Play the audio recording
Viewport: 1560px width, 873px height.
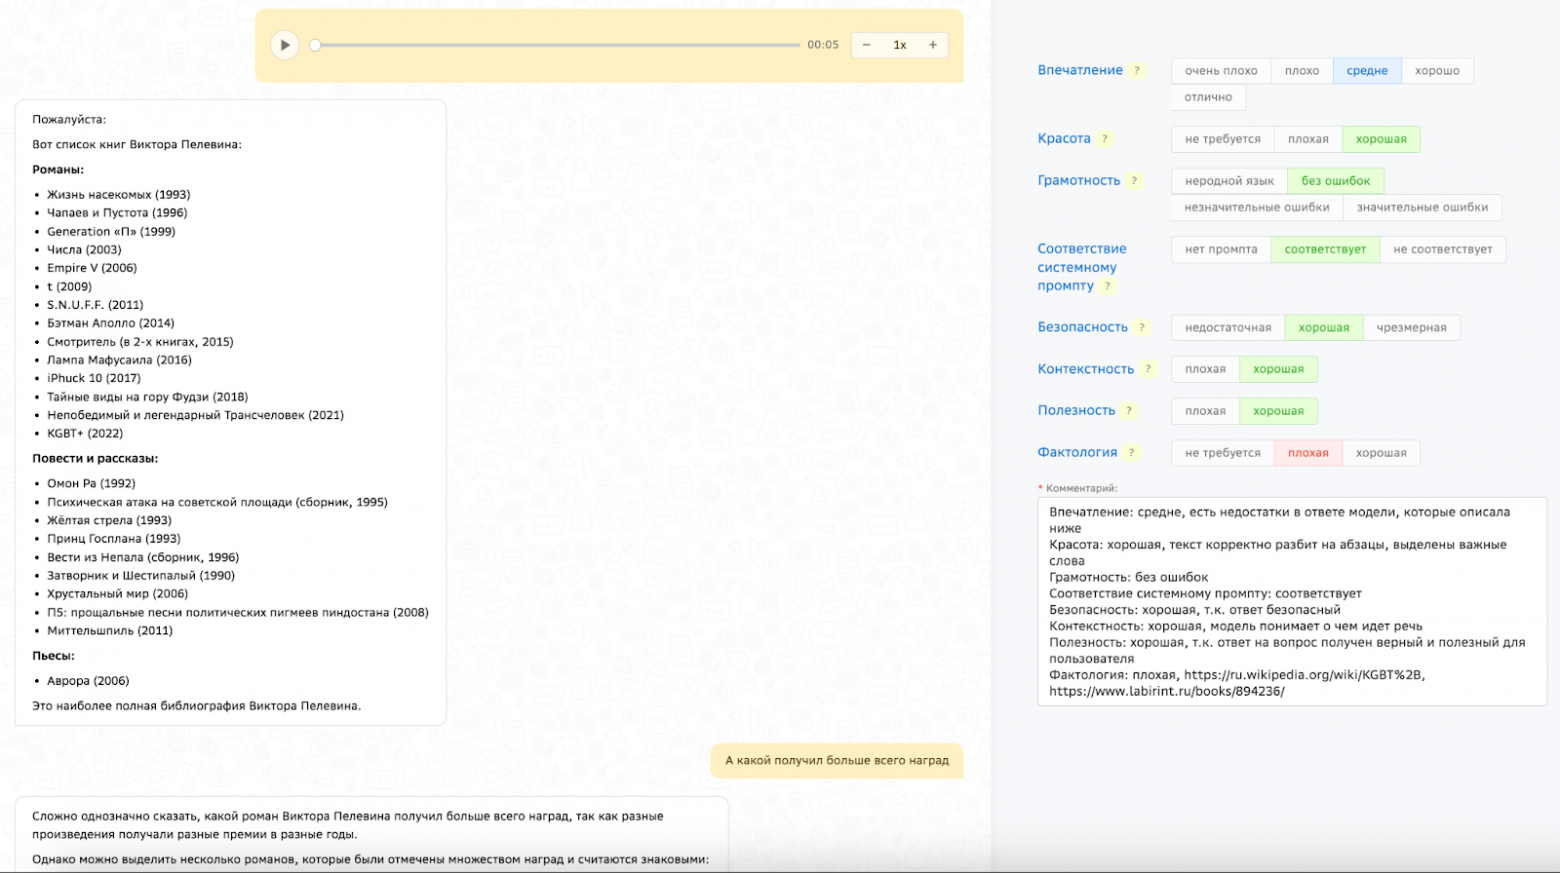(285, 45)
